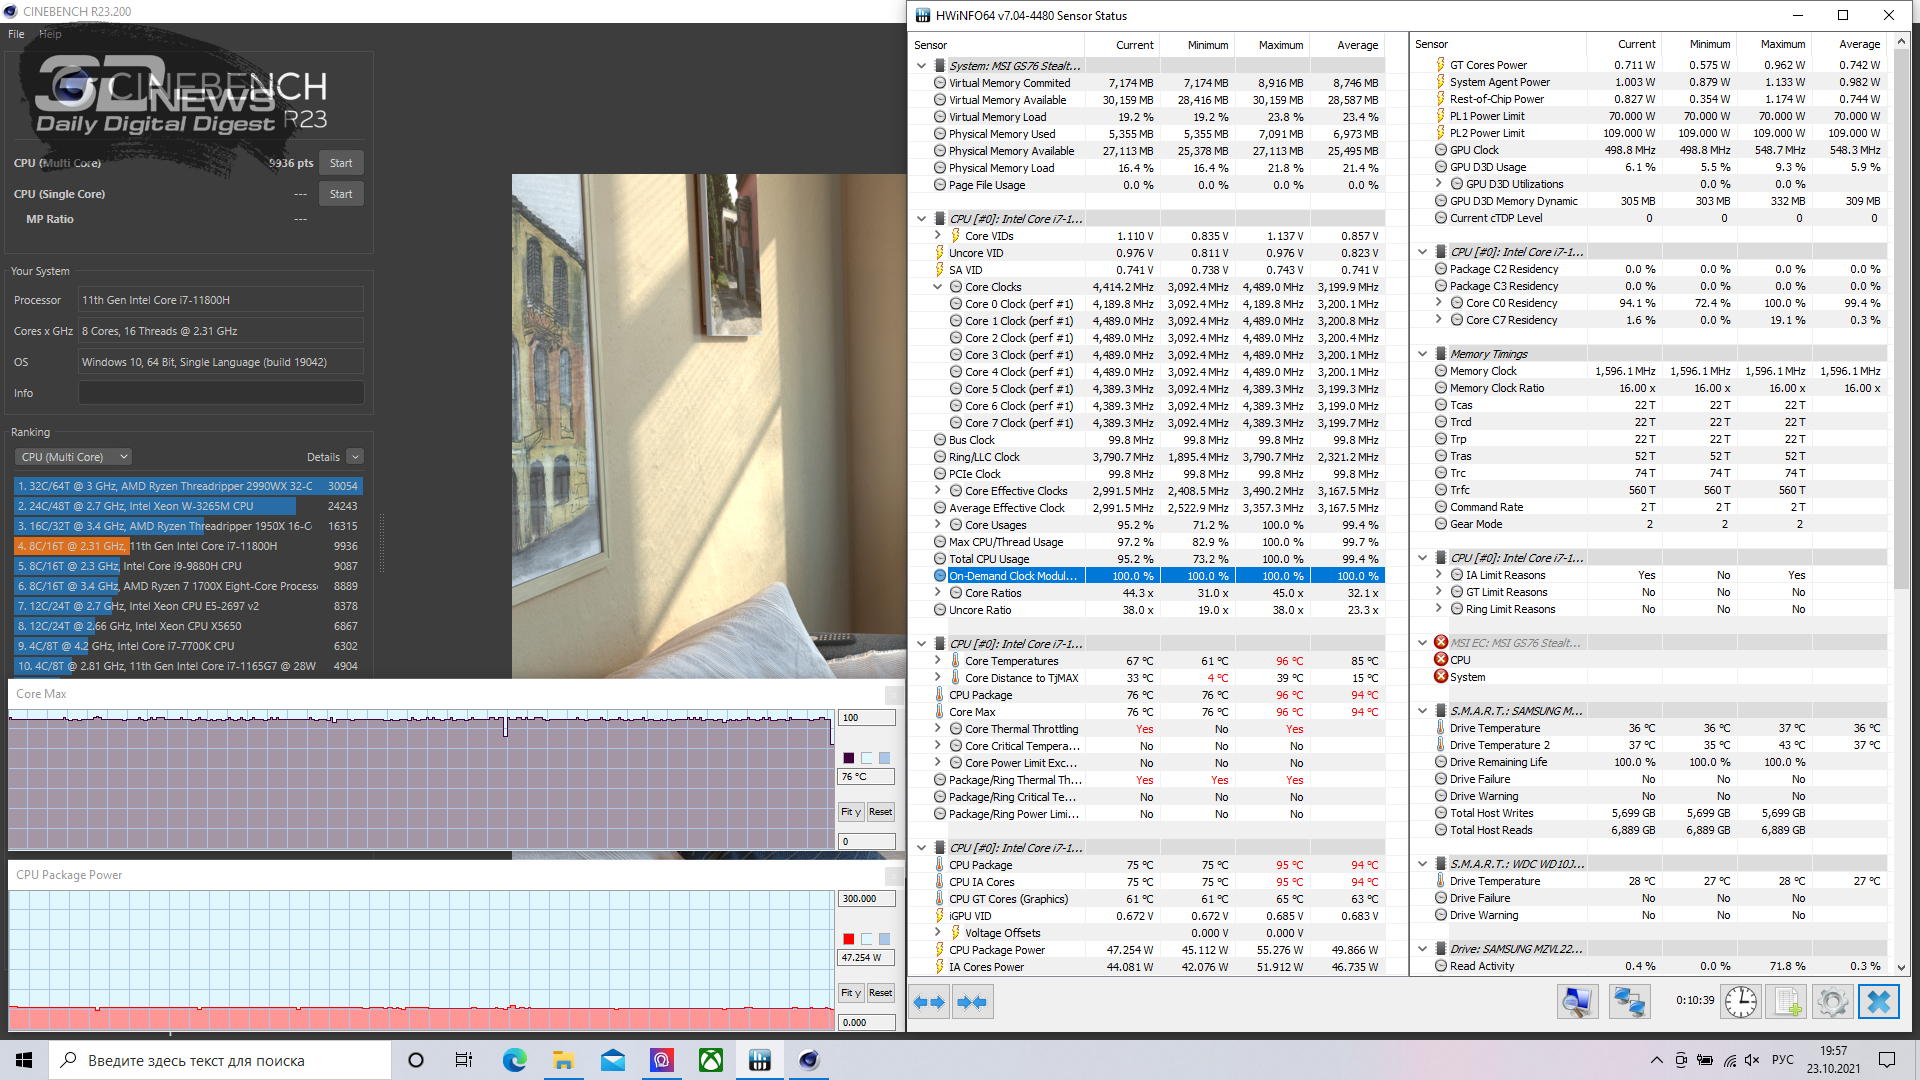Switch to Cinebench via its taskbar icon

click(809, 1060)
